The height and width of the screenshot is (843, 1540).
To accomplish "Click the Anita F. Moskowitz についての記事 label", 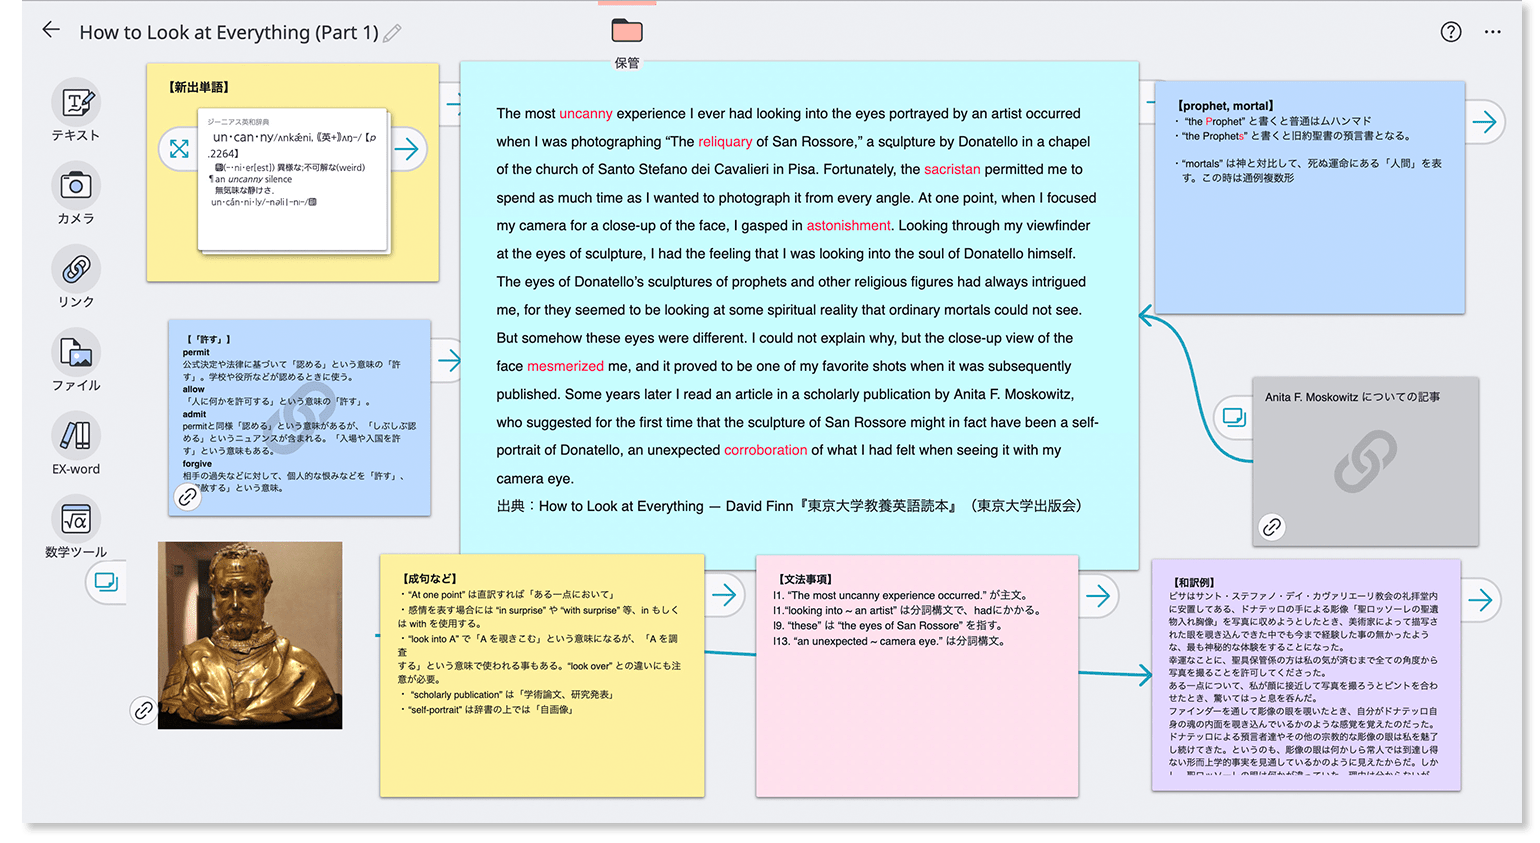I will pos(1352,397).
